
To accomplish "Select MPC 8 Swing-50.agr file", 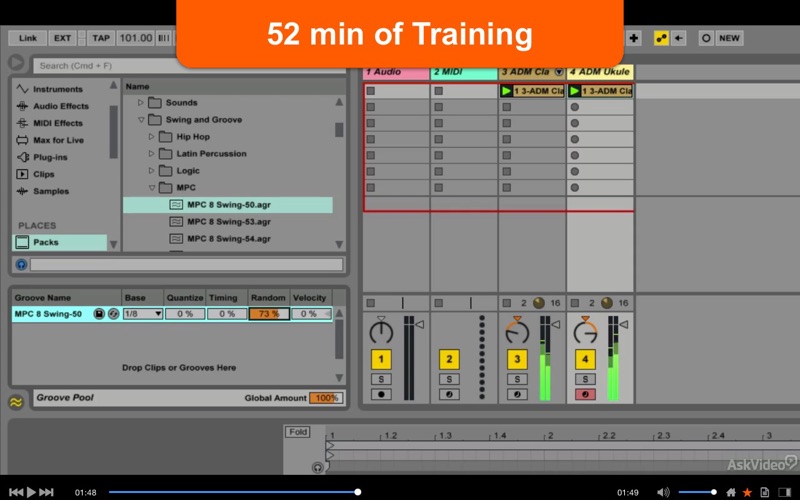I will (228, 205).
